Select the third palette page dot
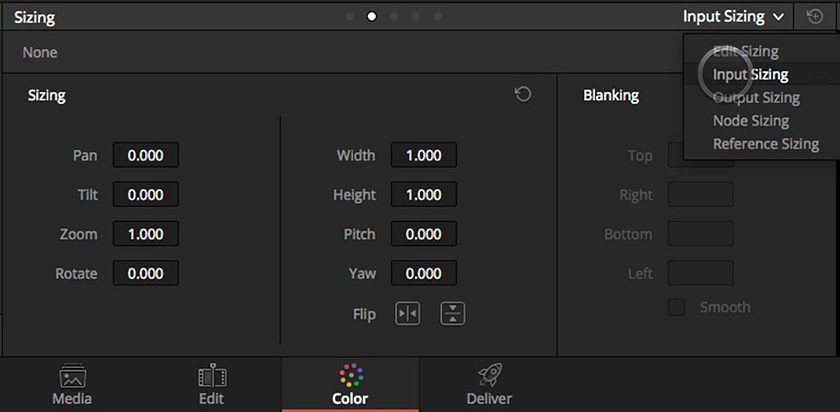Screen dimensions: 840x412 tap(394, 17)
